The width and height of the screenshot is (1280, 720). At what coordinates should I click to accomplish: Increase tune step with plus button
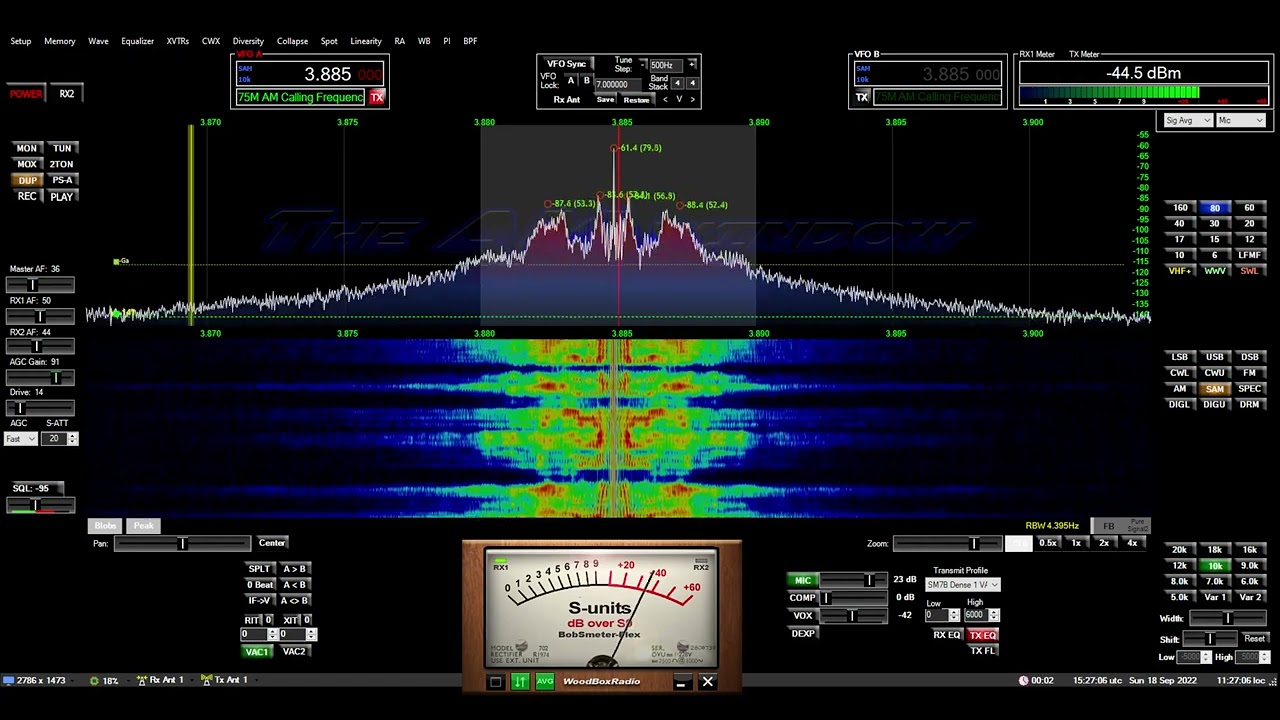pos(691,65)
